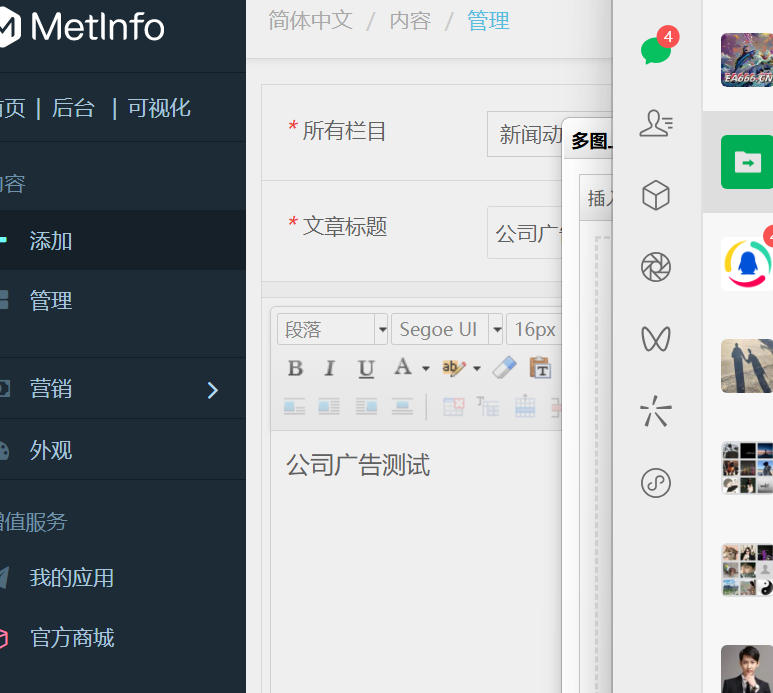Screen dimensions: 773x693
Task: Select 添加 in the sidebar
Action: coord(51,241)
